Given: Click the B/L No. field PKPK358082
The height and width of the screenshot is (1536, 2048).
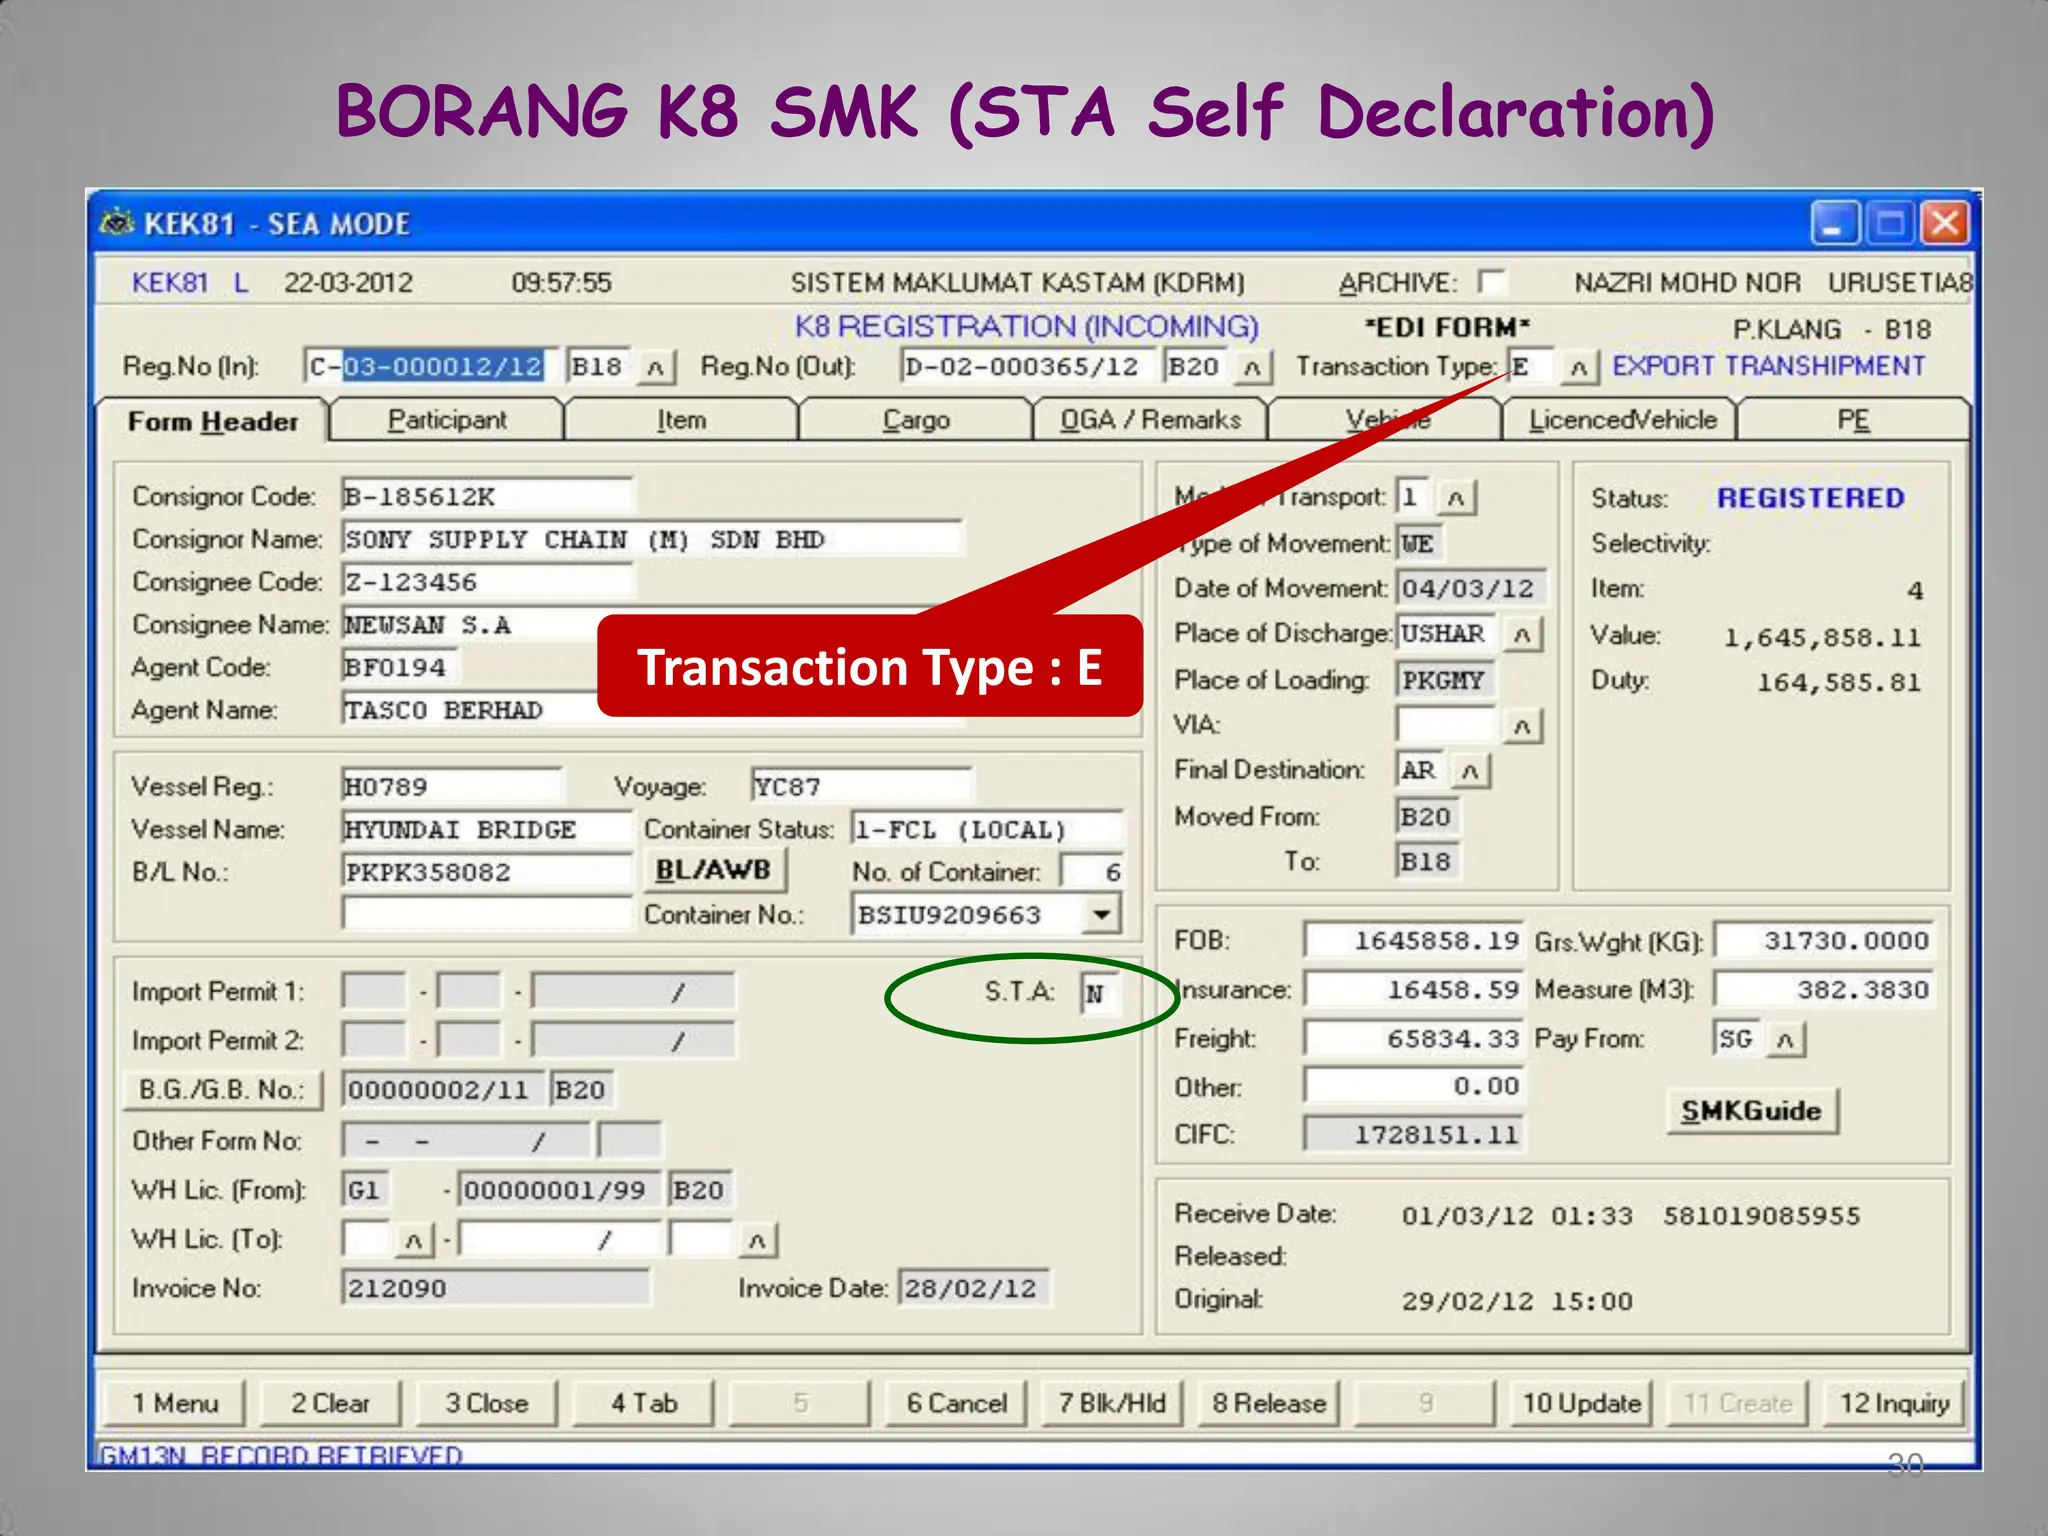Looking at the screenshot, I should (x=487, y=872).
